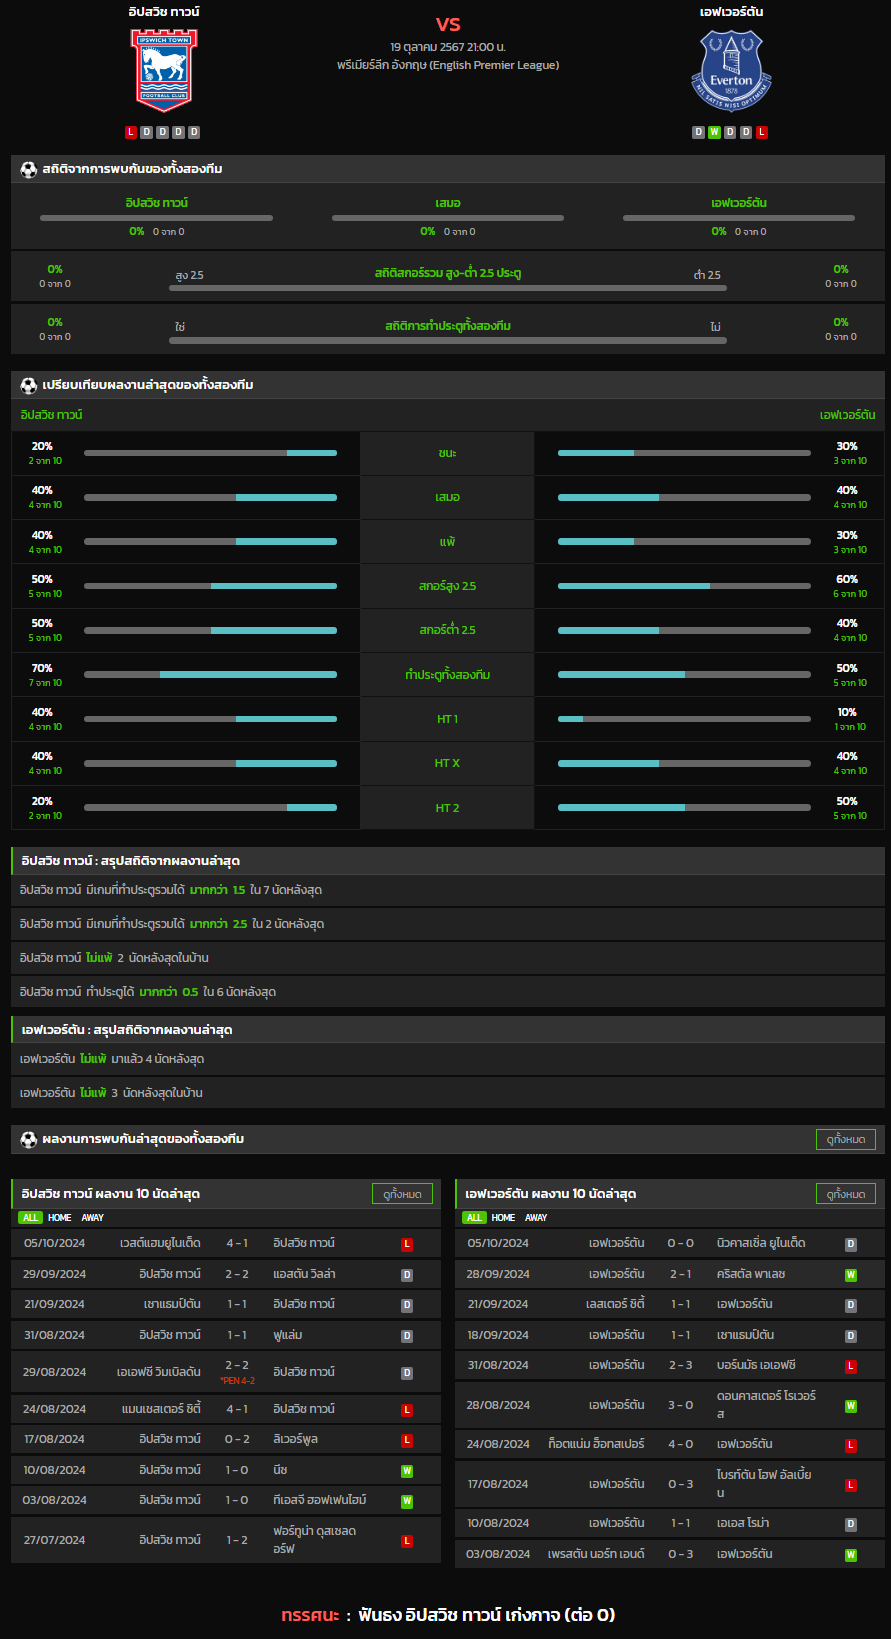Click the red L form badge under Ipswich crest

(x=131, y=132)
